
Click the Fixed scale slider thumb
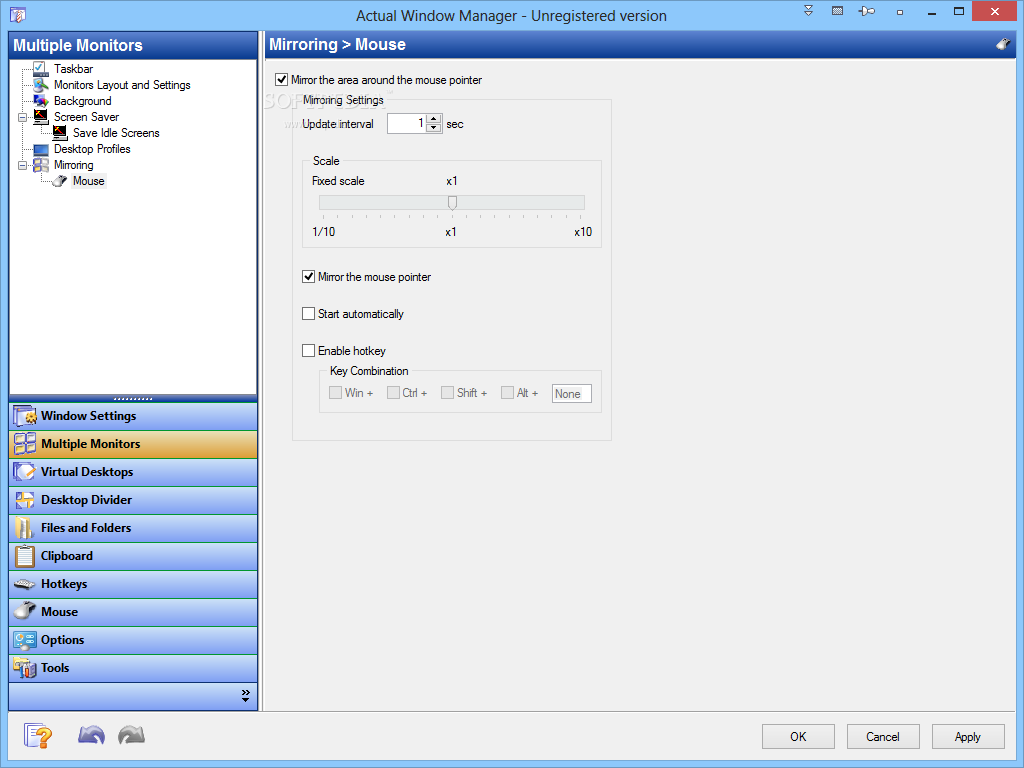(452, 202)
